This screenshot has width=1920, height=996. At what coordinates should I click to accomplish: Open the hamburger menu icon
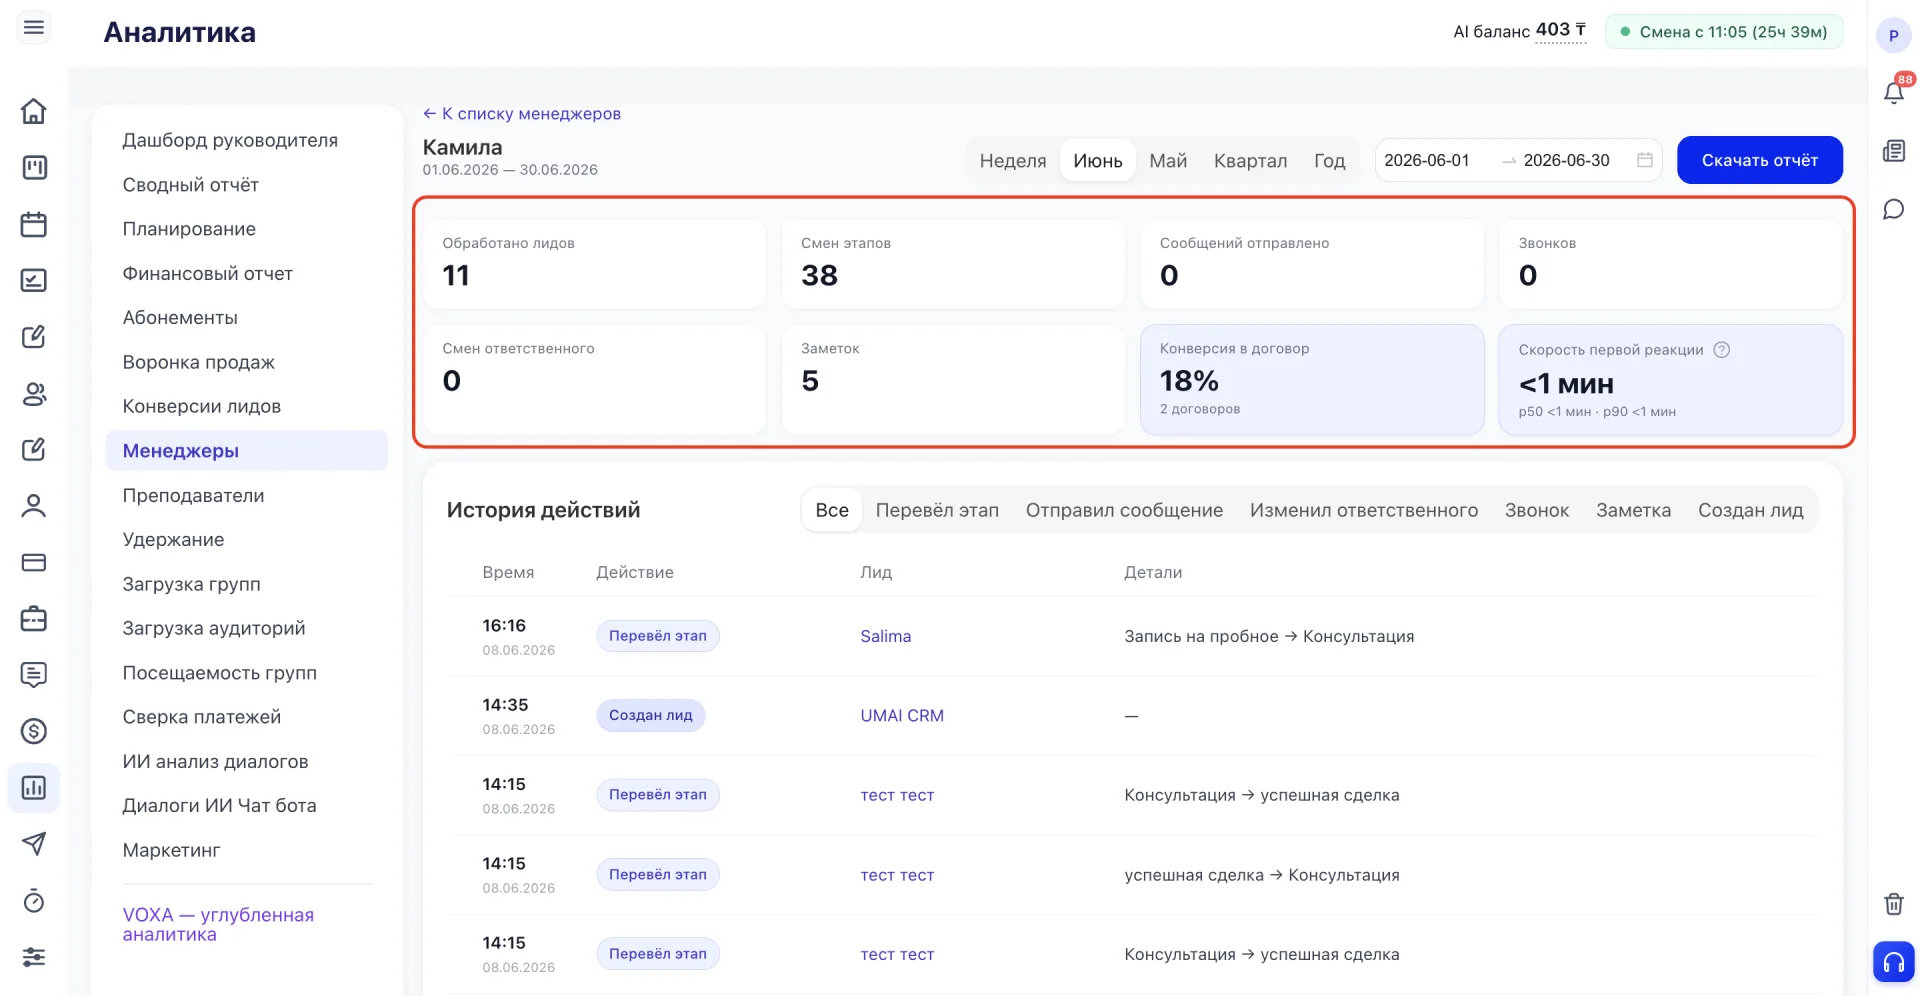click(34, 28)
